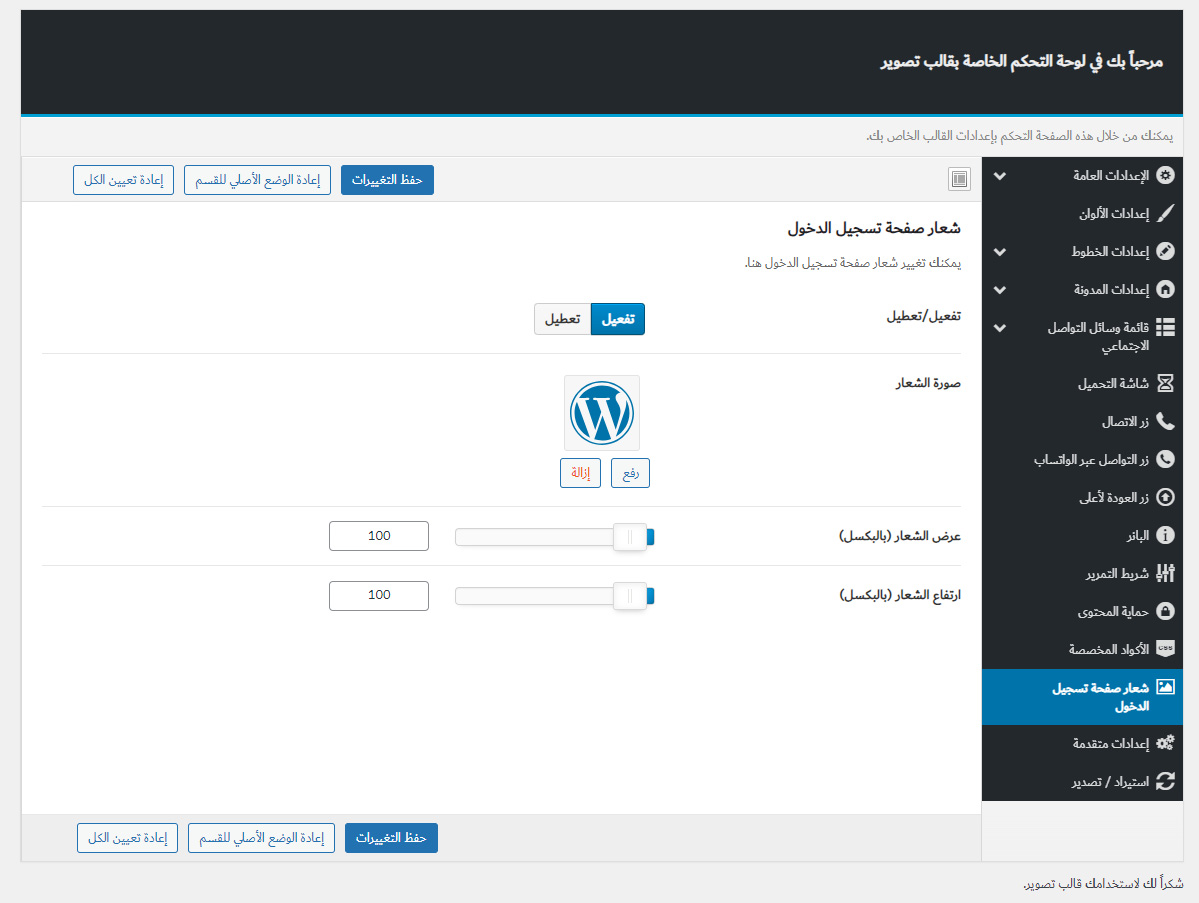Image resolution: width=1199 pixels, height=903 pixels.
Task: Click the logo width (عرض الشعار) slider handle
Action: tap(629, 537)
